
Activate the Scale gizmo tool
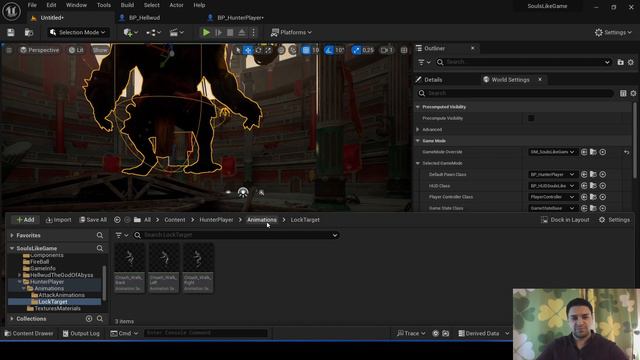click(x=268, y=50)
